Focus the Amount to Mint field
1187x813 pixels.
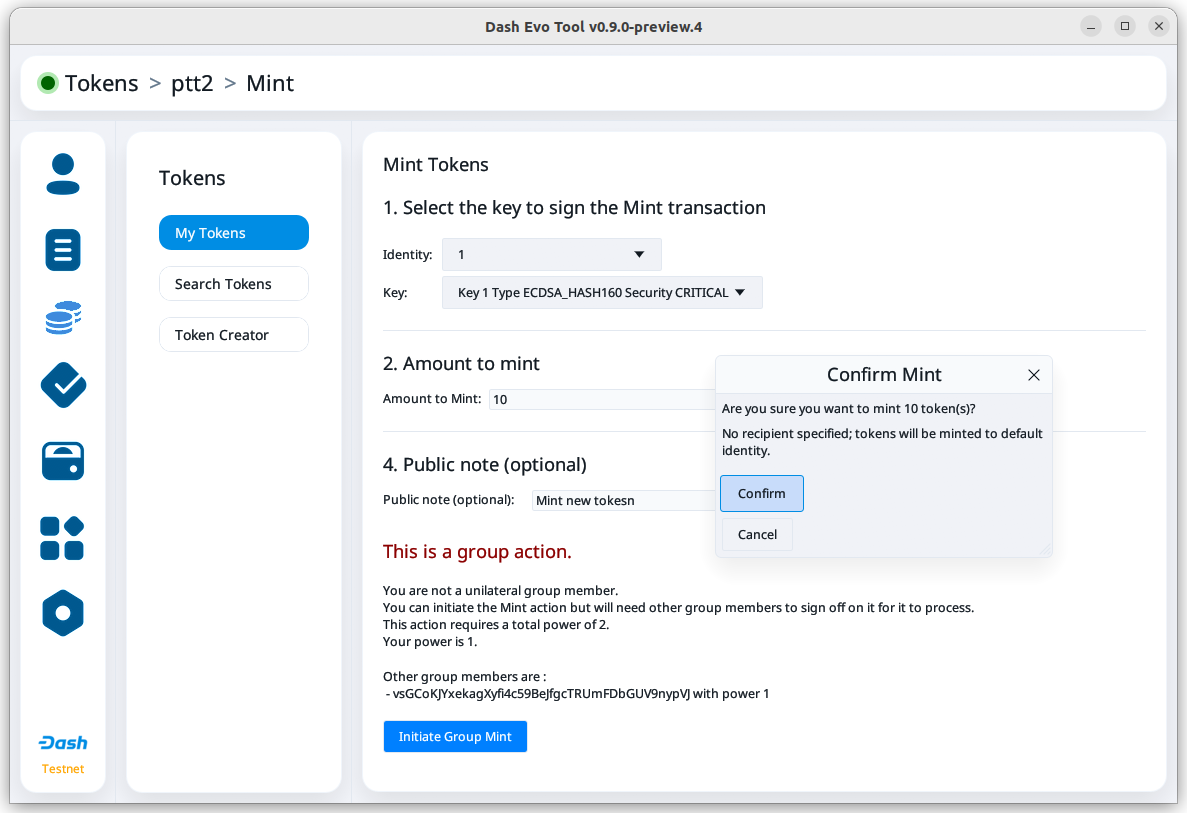600,399
